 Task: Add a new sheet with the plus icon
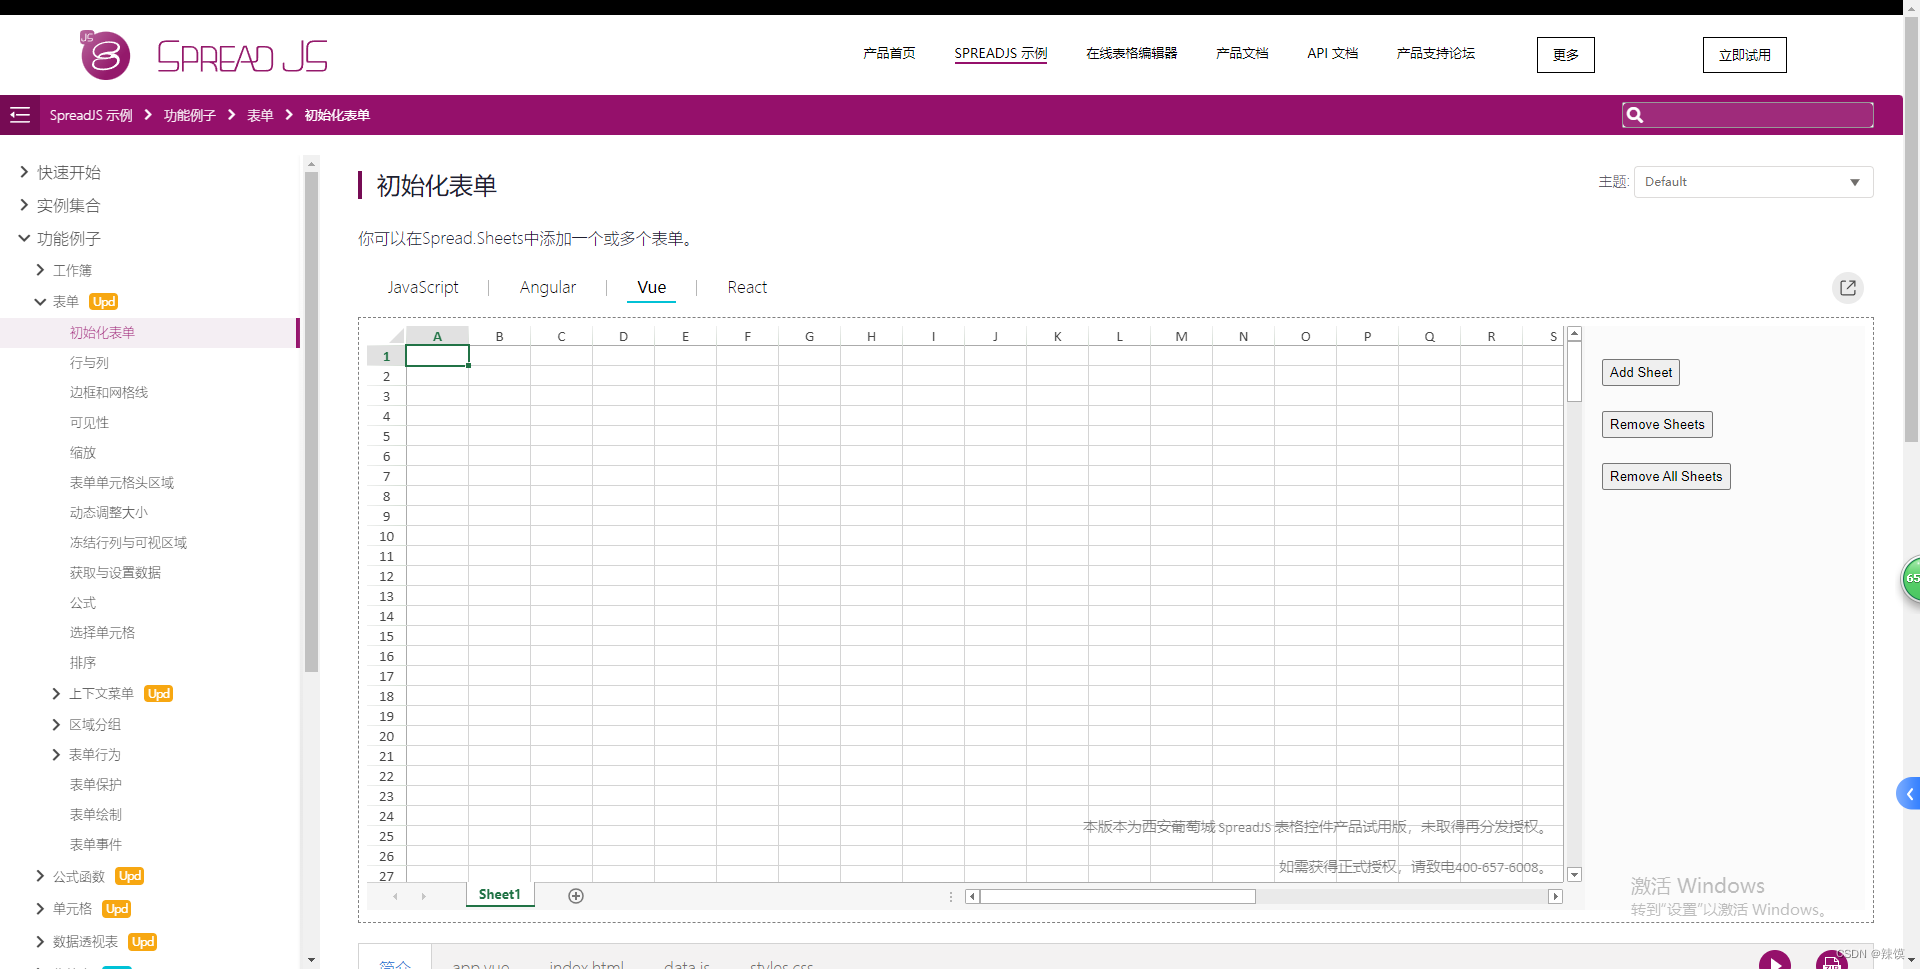(576, 896)
